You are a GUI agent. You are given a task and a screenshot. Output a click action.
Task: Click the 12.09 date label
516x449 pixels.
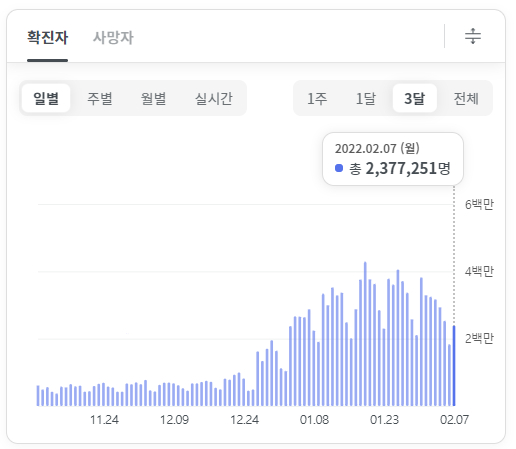coord(174,420)
